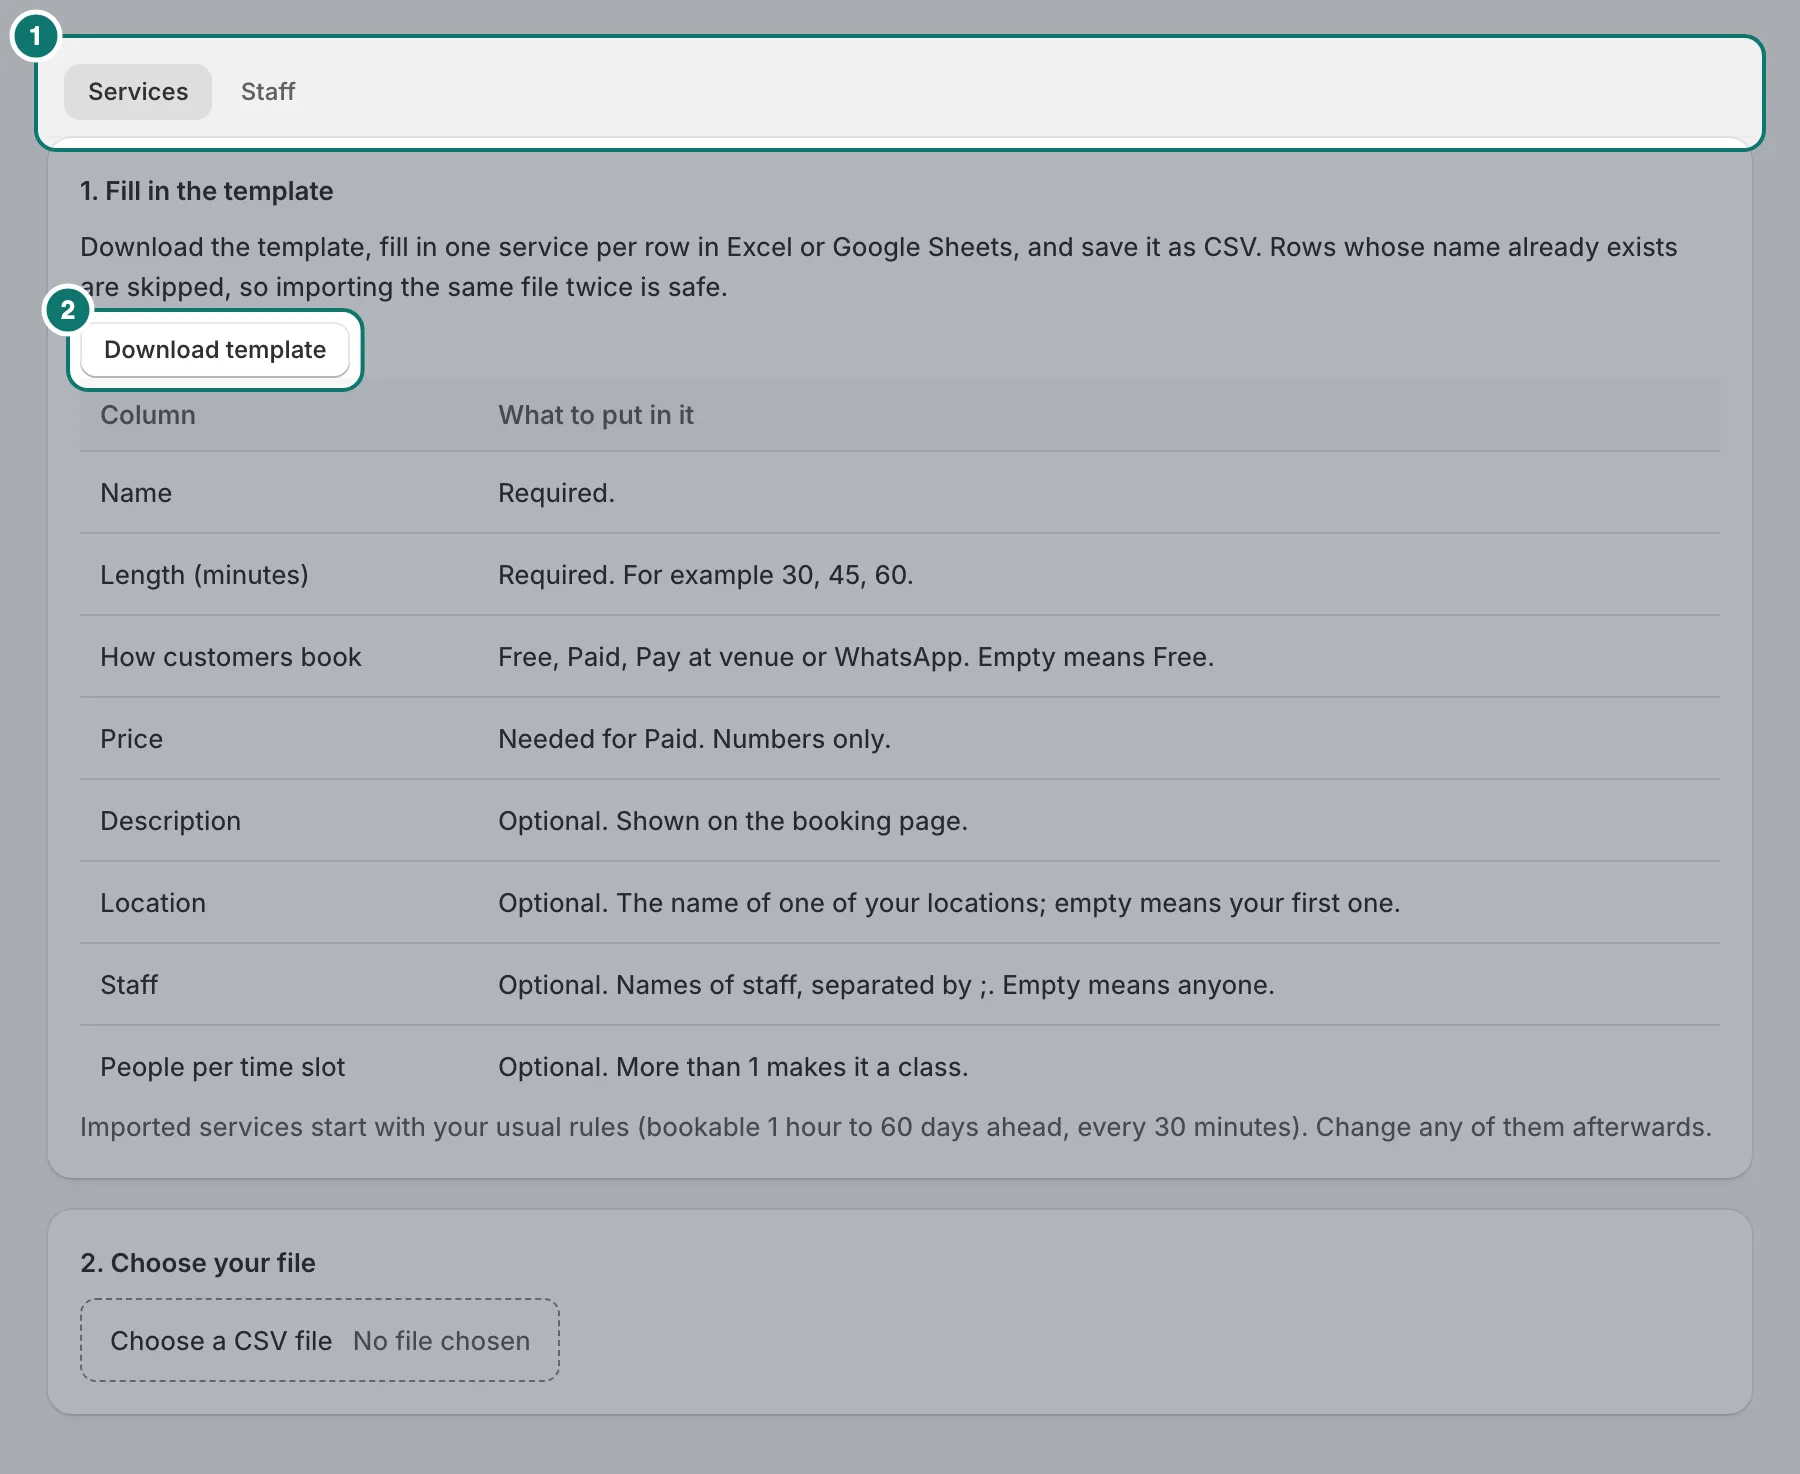
Task: Click the 'Location' row label
Action: coord(153,903)
